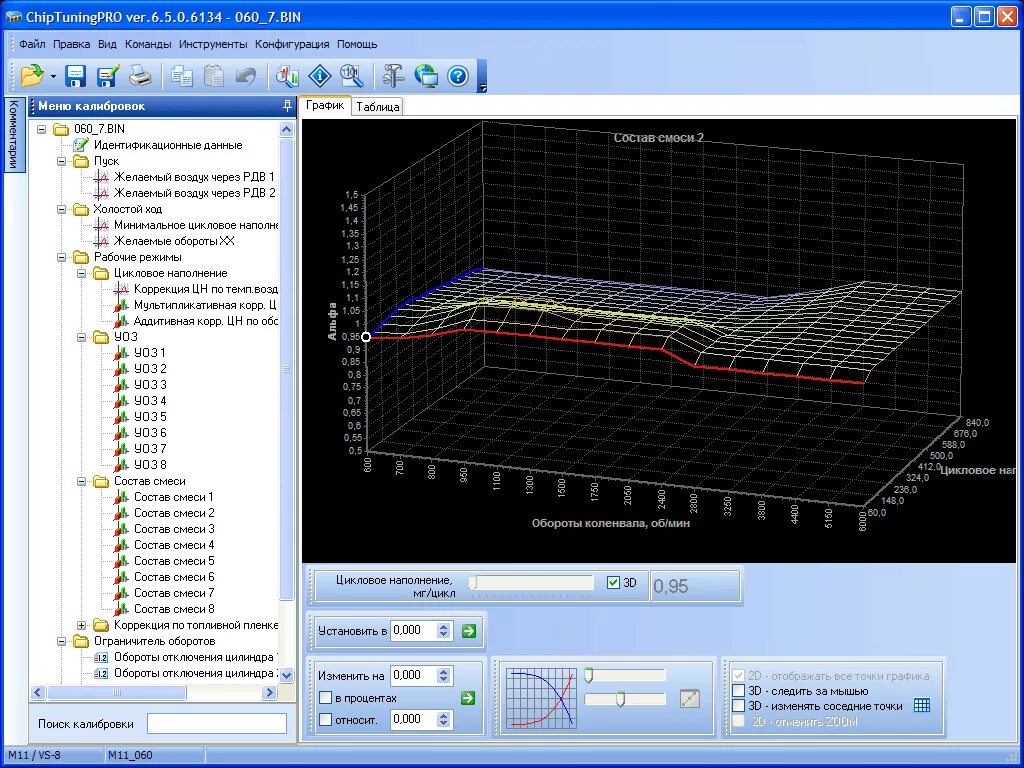Open help with the question mark icon
The image size is (1024, 768).
(458, 76)
